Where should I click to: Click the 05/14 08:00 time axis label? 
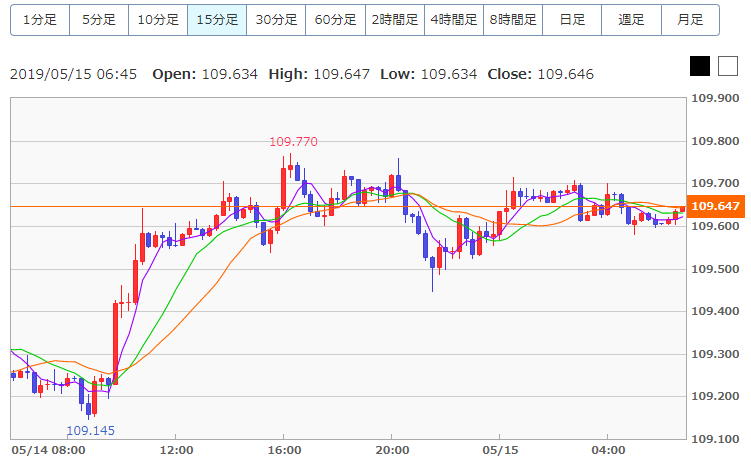(x=48, y=451)
